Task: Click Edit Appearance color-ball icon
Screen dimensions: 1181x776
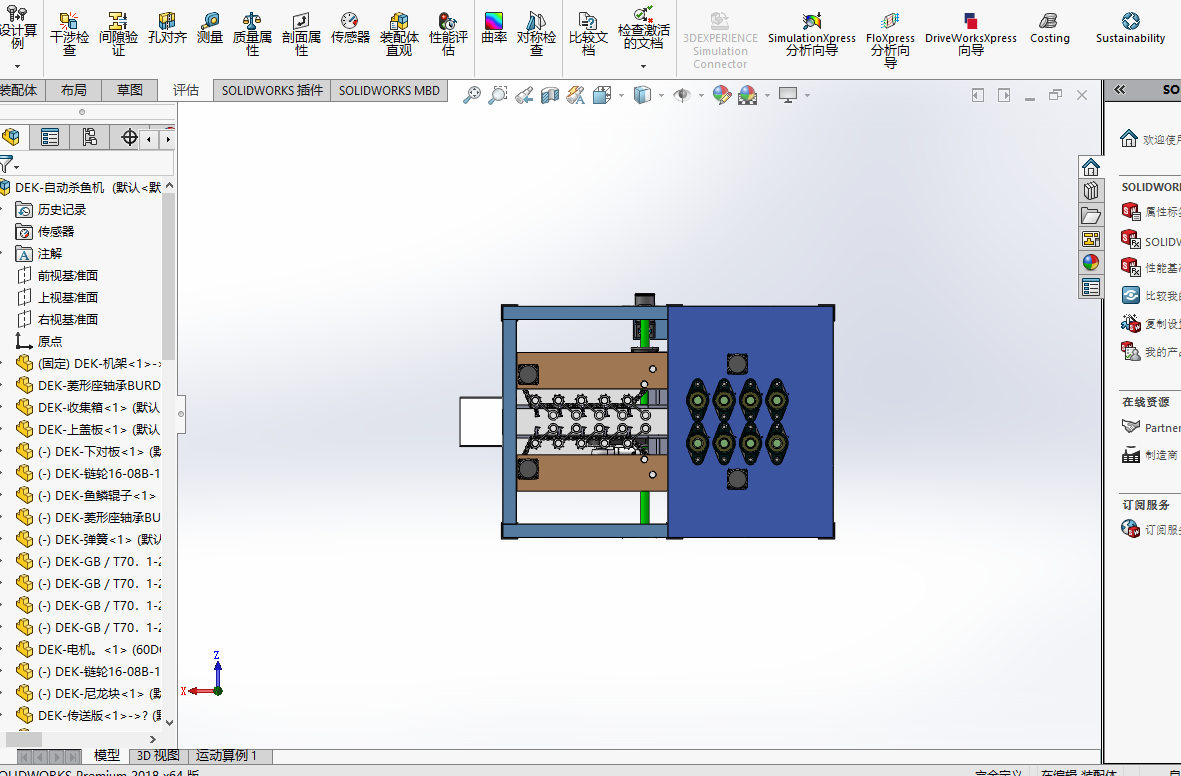Action: point(722,95)
